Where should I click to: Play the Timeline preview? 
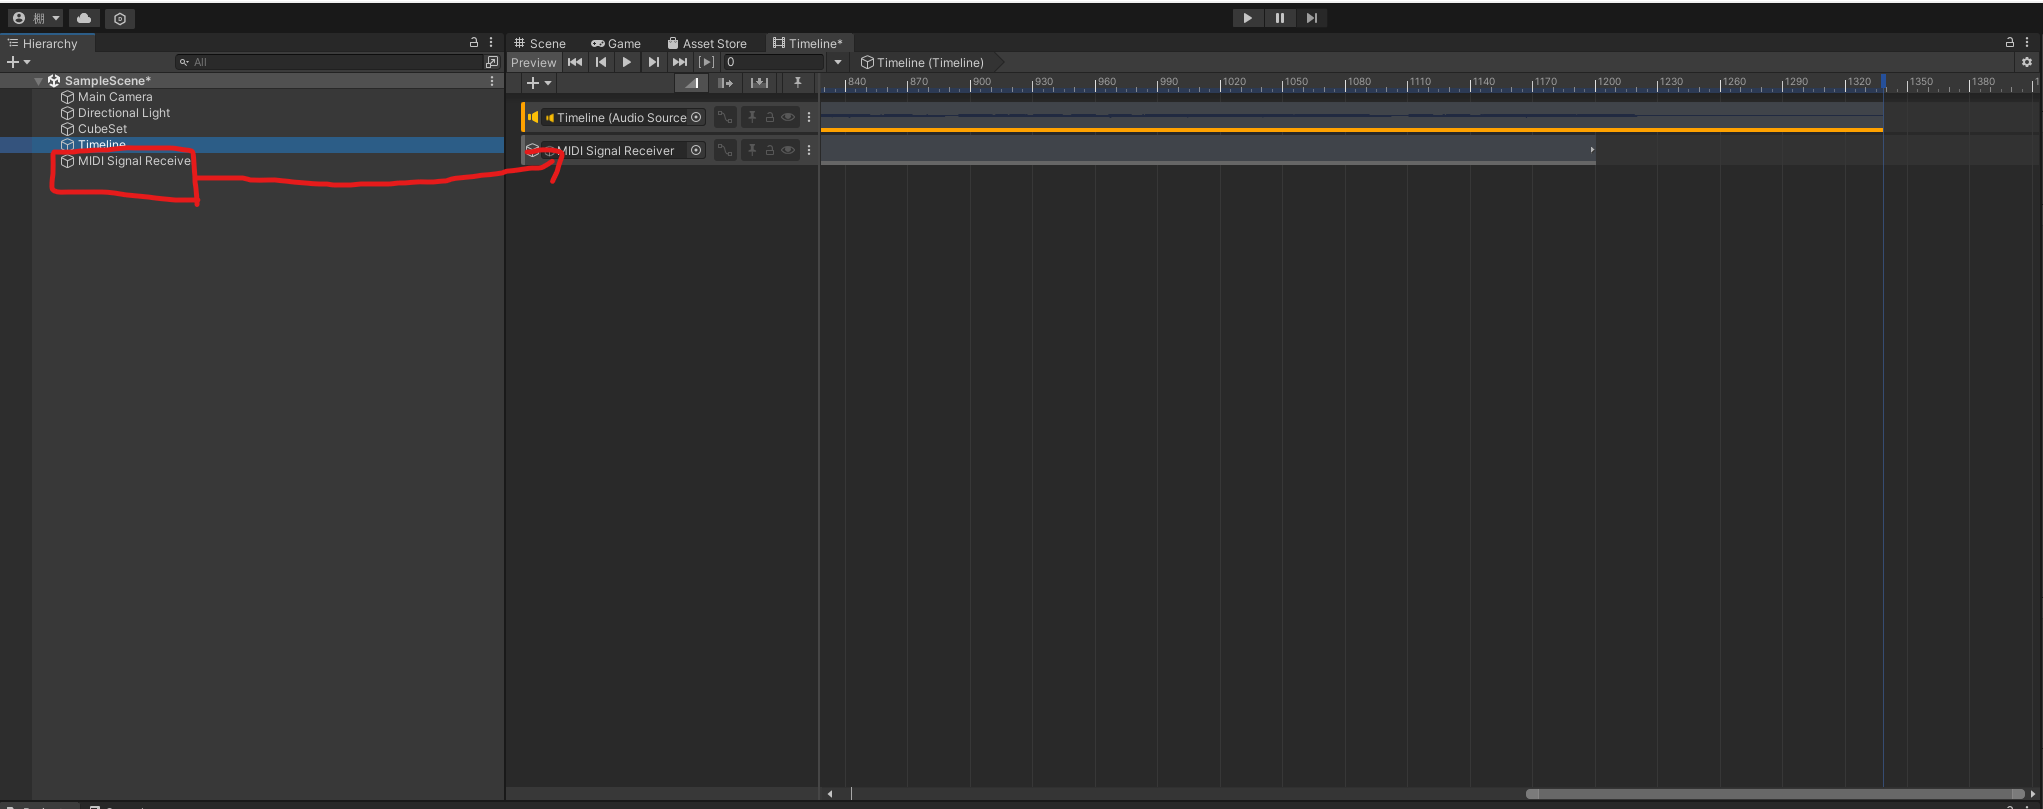(x=627, y=62)
